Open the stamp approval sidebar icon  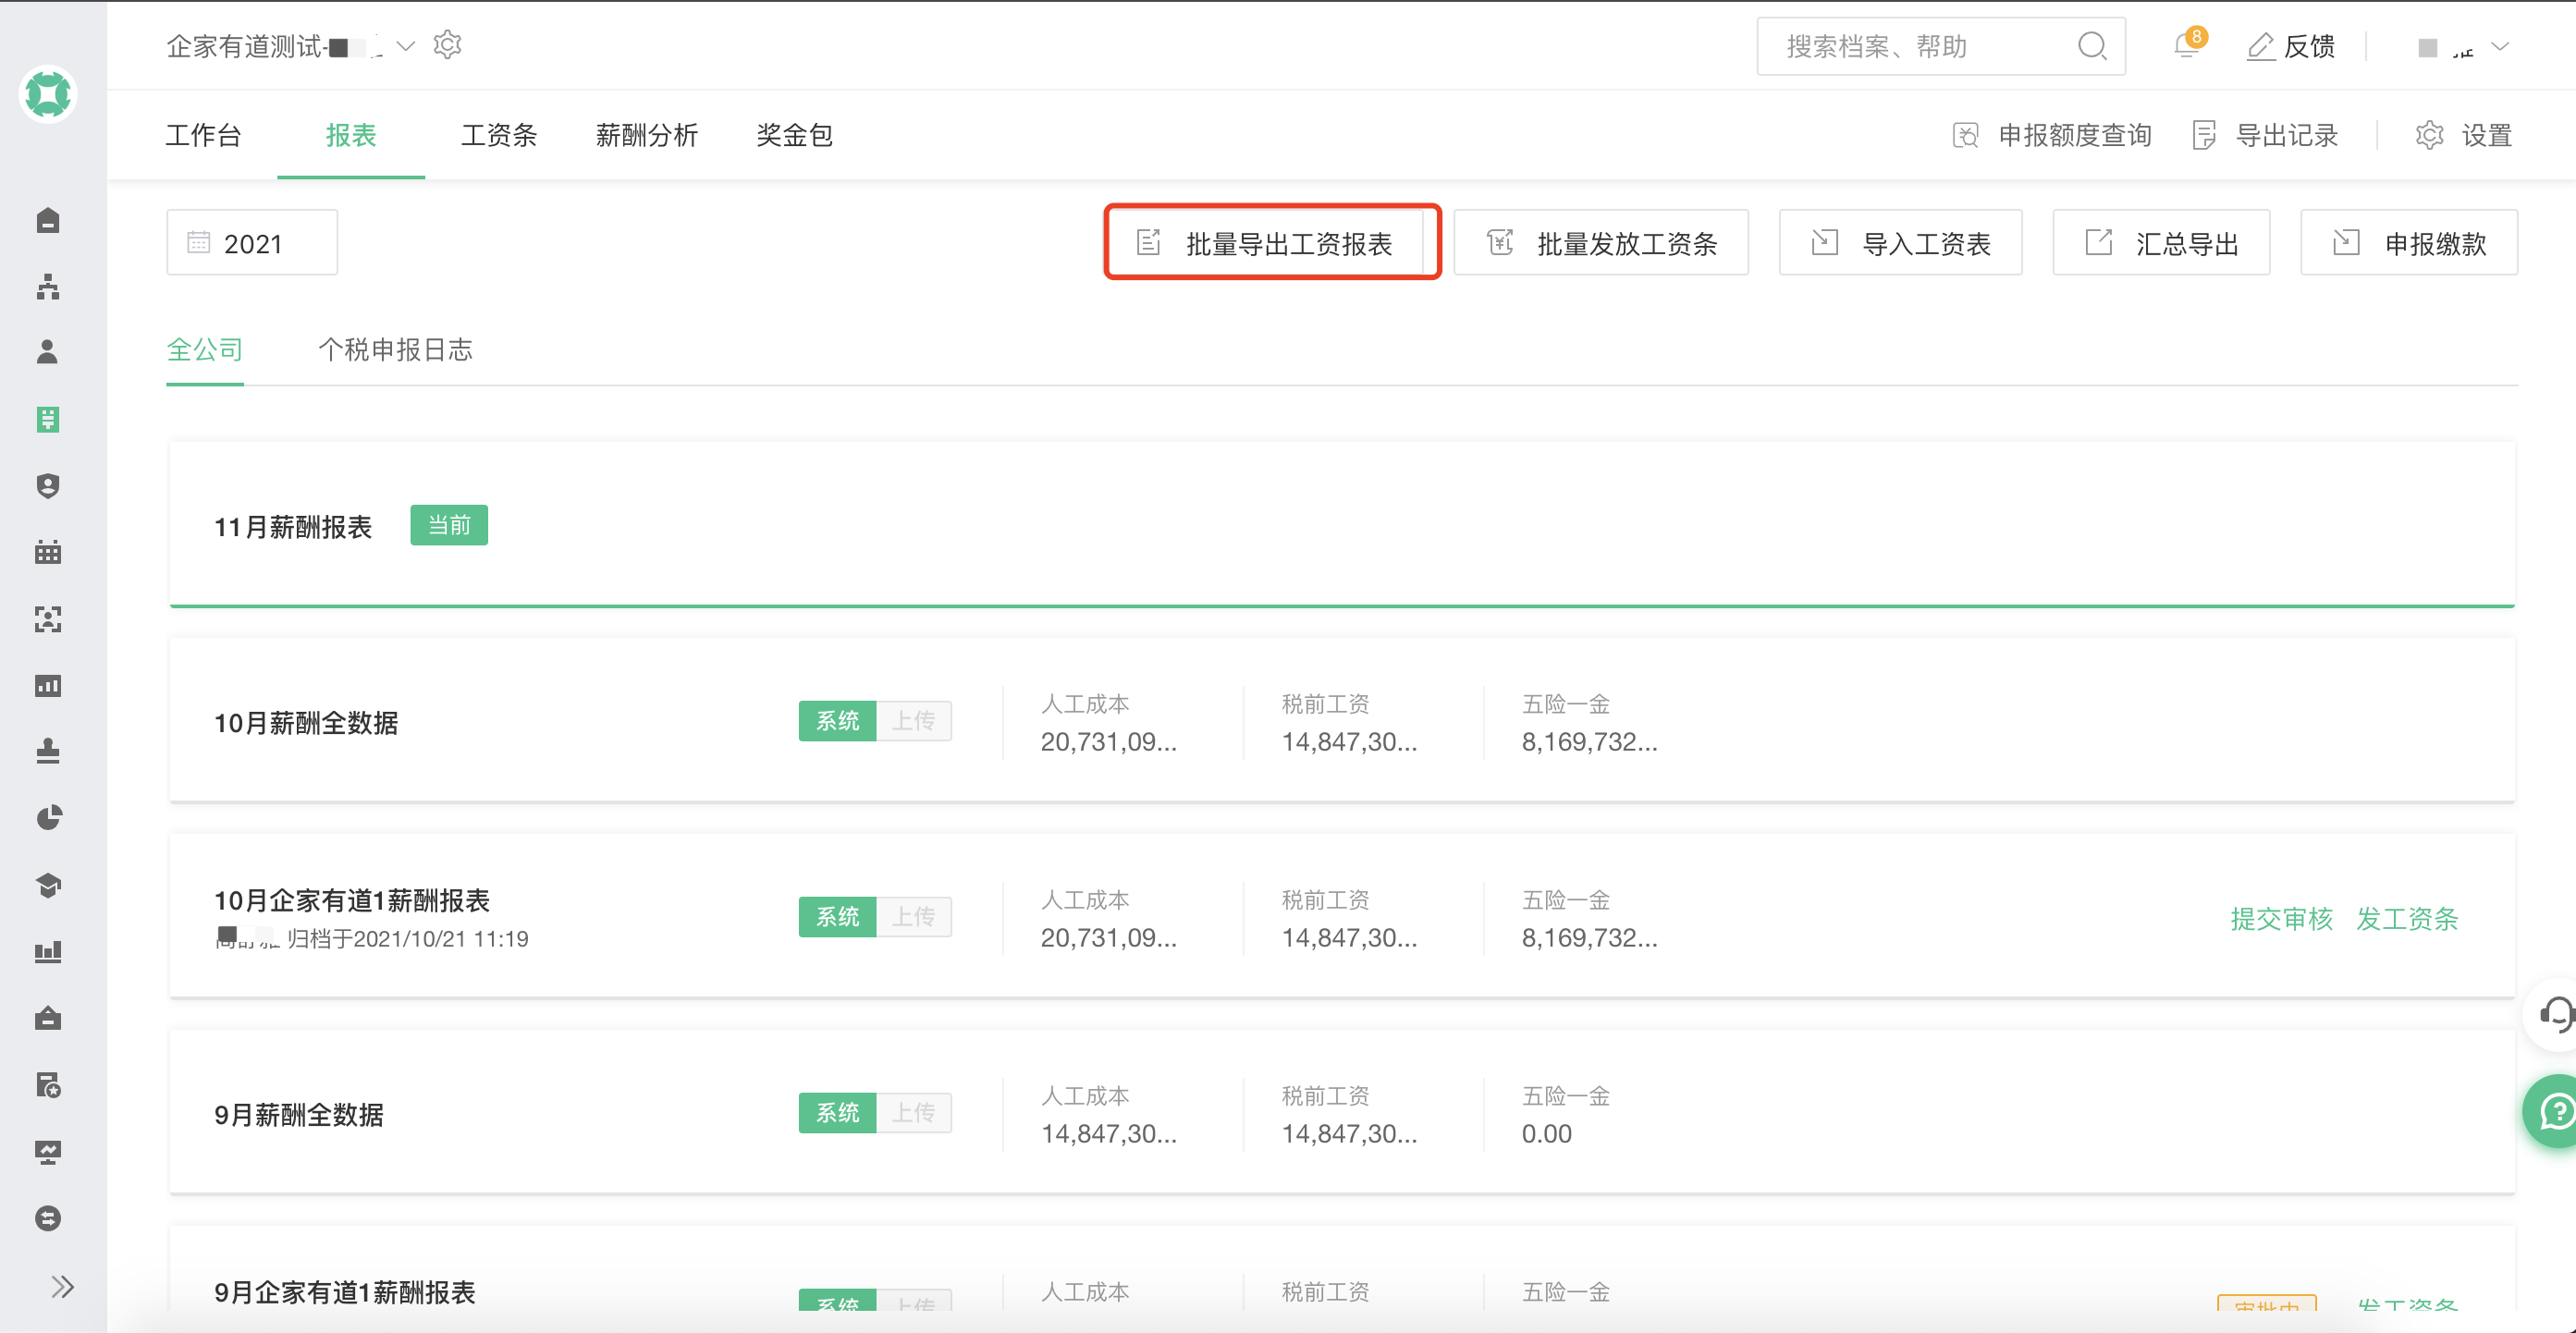tap(48, 752)
